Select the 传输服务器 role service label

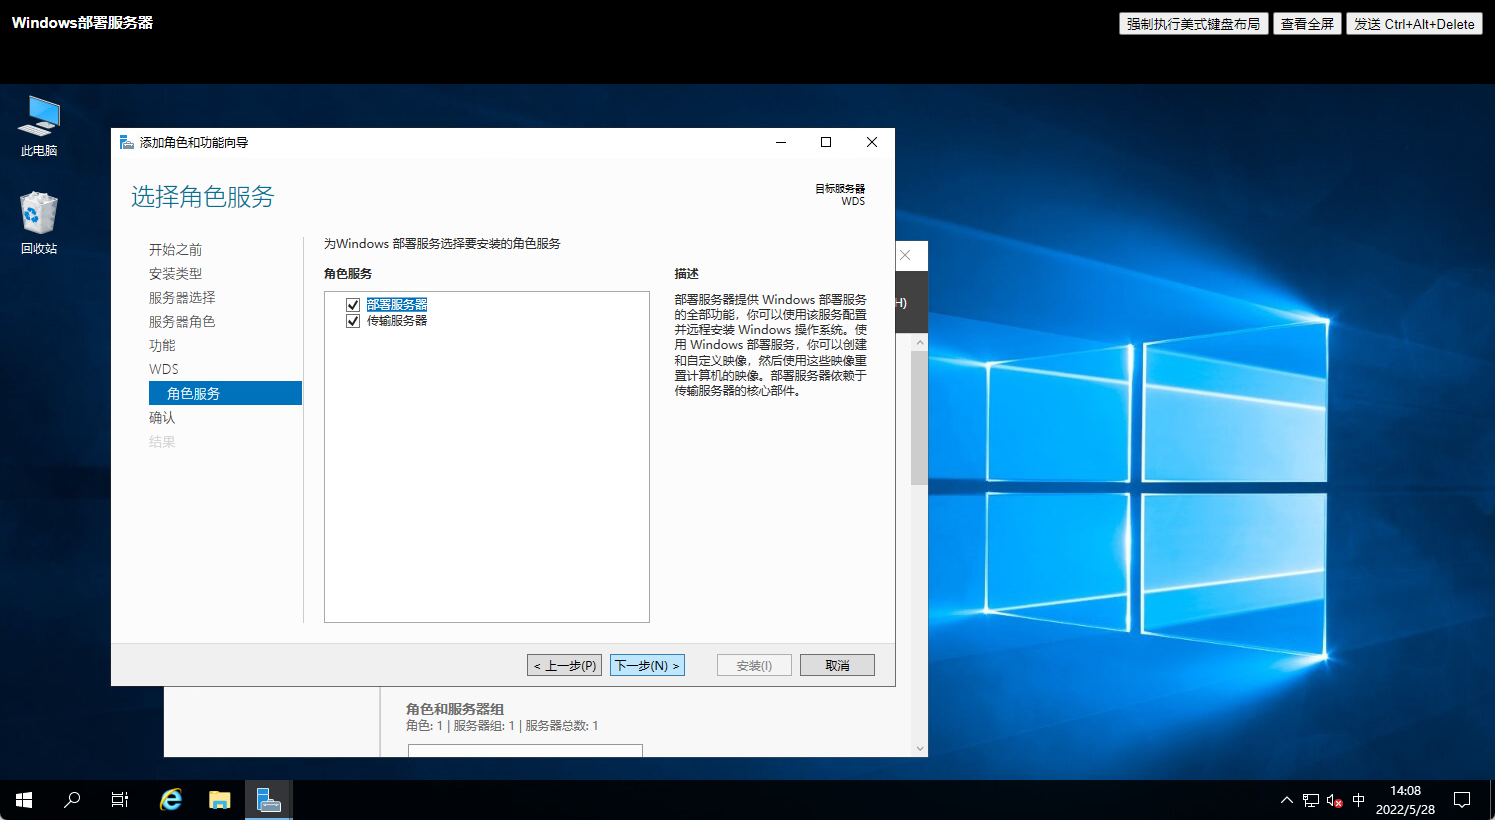(x=397, y=321)
